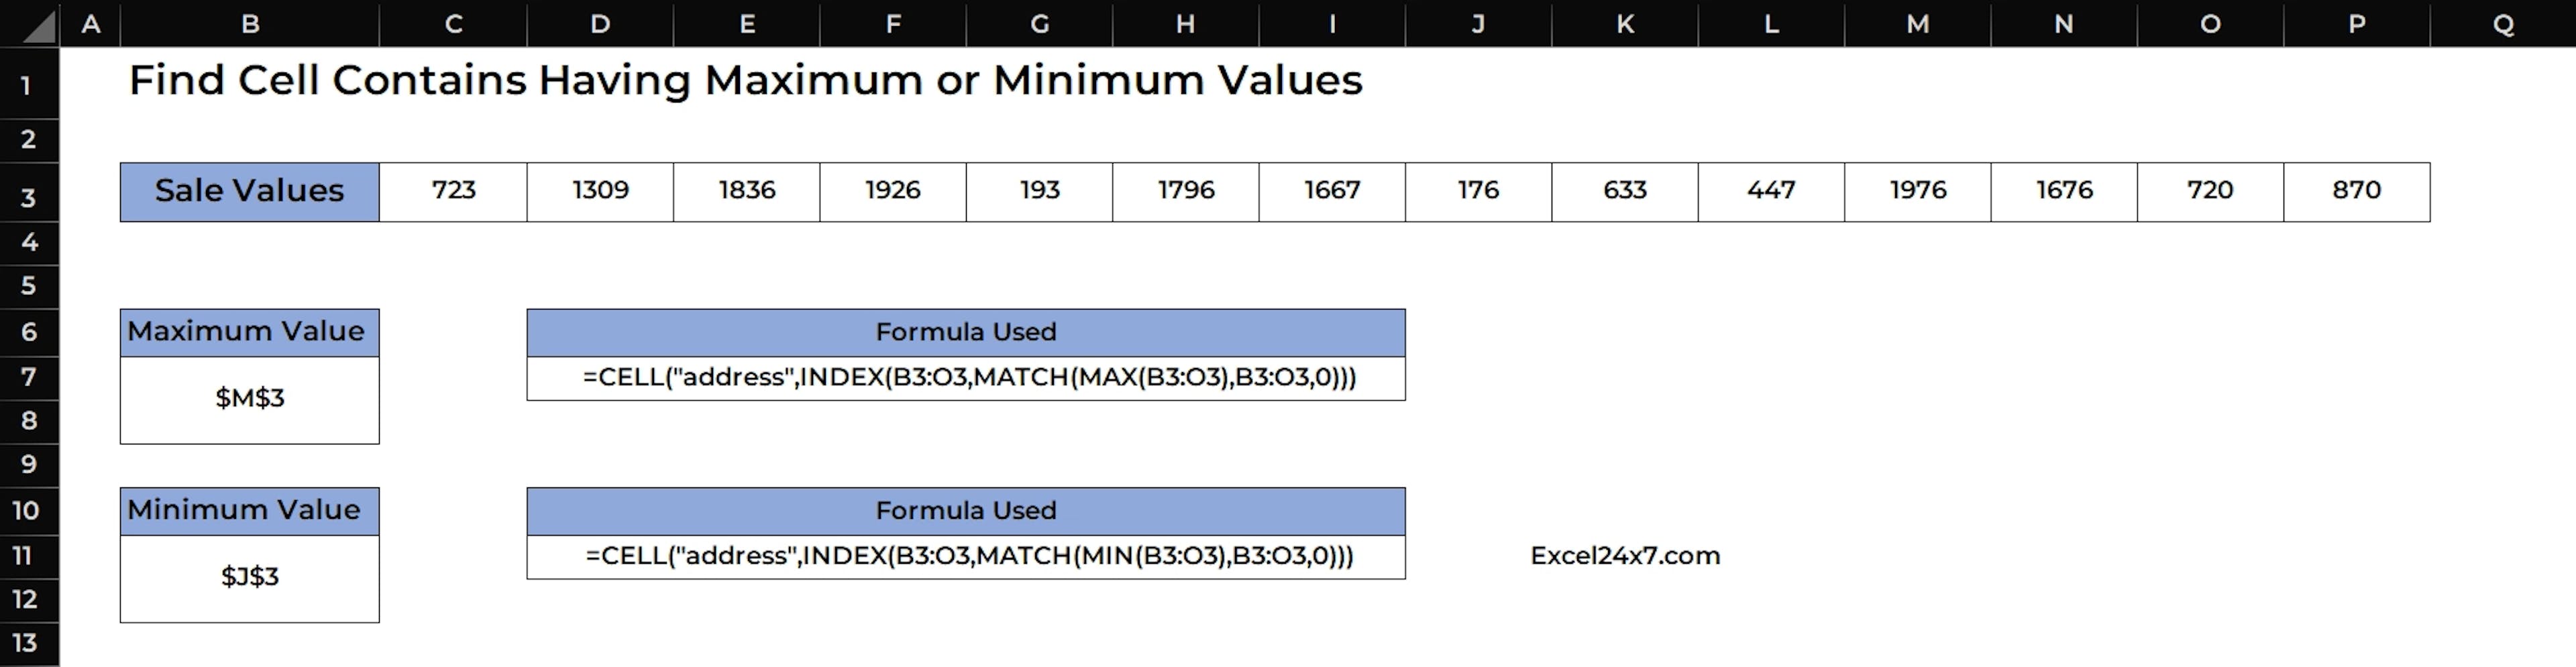
Task: Select column C header
Action: pyautogui.click(x=453, y=24)
